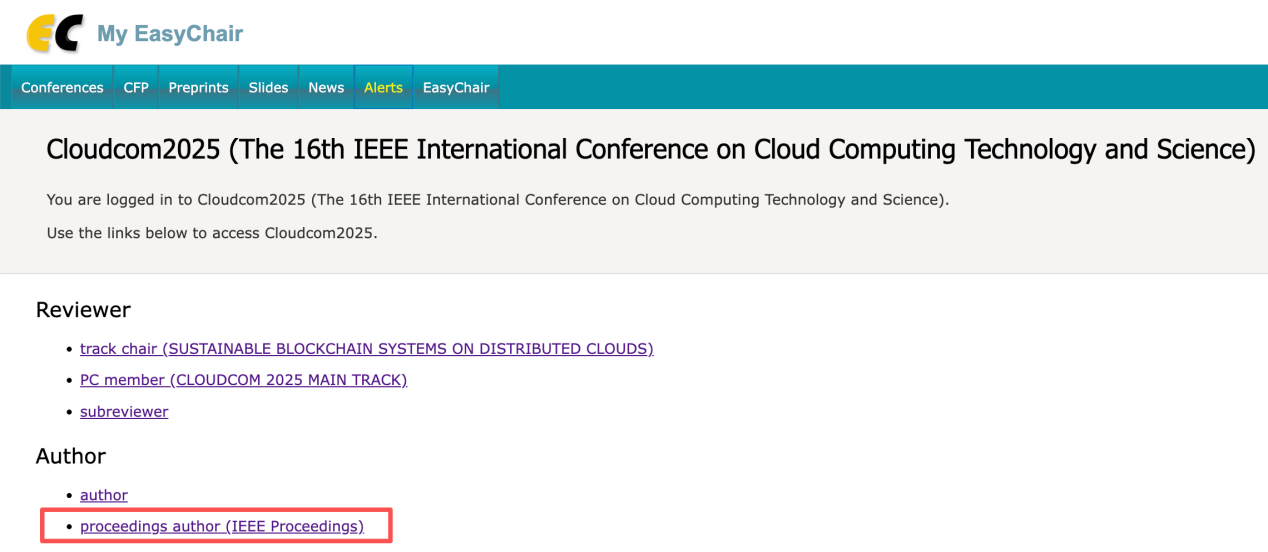Click empty teal bar right of EasyChair menu

tap(880, 88)
